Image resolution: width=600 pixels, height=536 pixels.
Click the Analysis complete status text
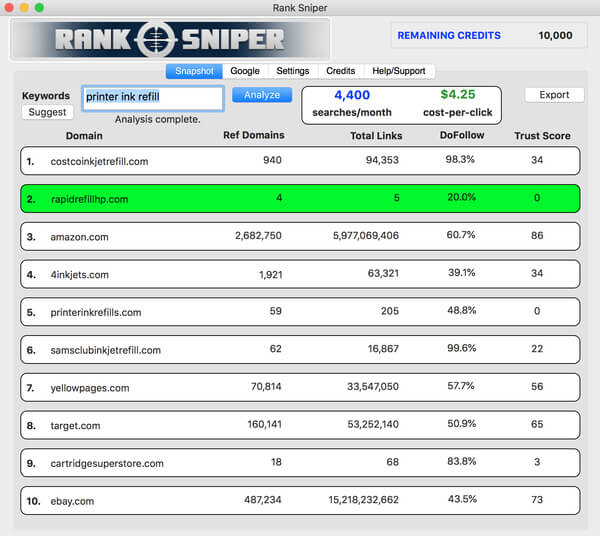click(x=158, y=119)
